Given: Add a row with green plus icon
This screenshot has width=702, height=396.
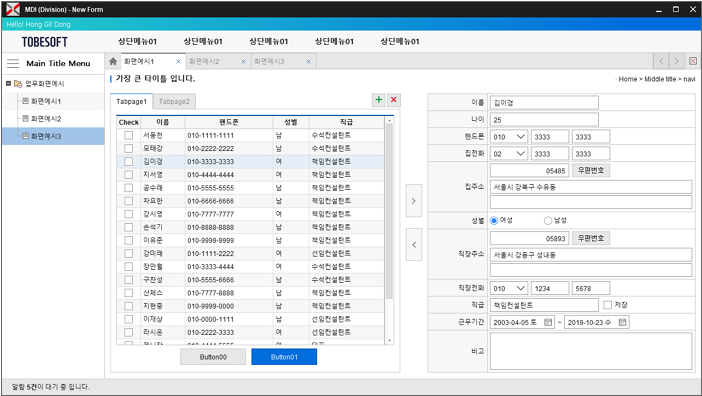Looking at the screenshot, I should click(379, 100).
